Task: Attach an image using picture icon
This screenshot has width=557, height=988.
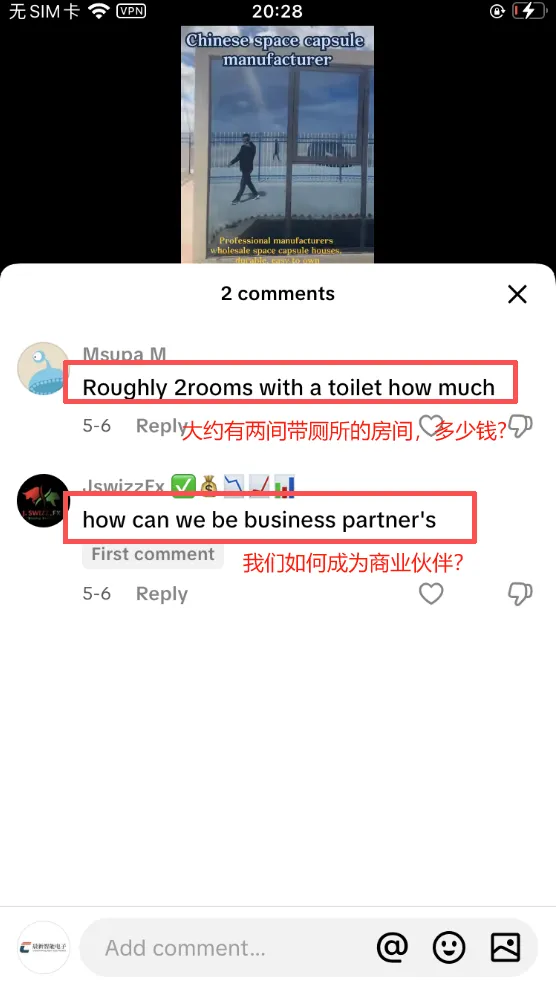Action: pos(505,947)
